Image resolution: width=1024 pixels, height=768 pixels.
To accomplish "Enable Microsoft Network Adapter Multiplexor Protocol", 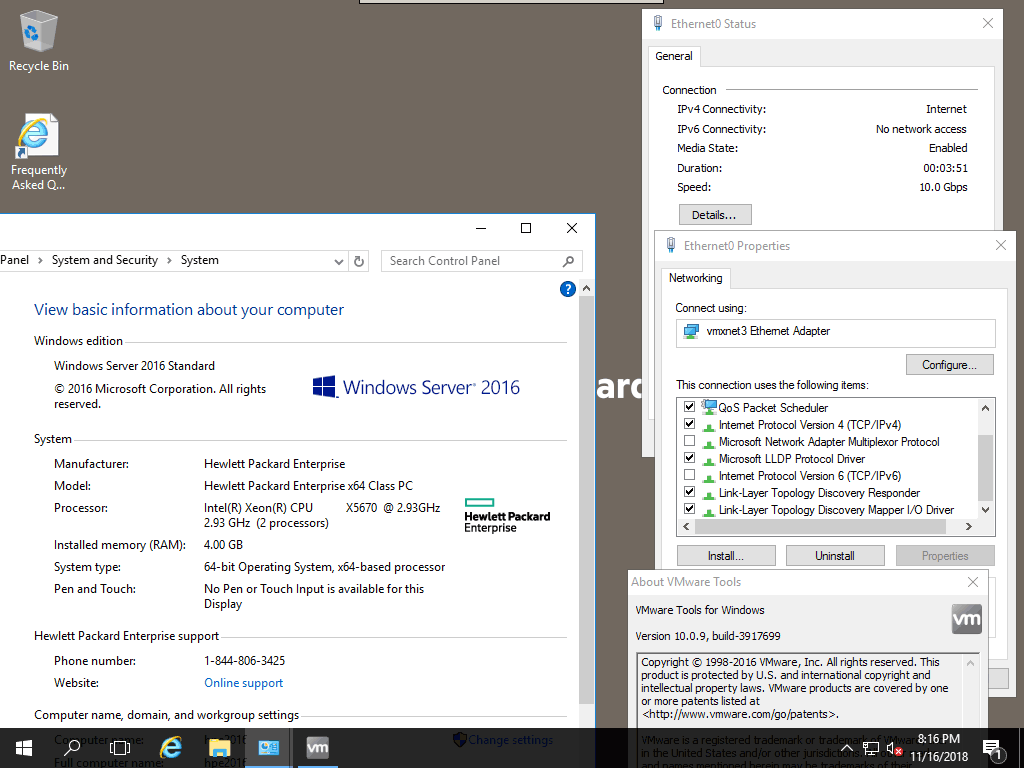I will coord(690,441).
